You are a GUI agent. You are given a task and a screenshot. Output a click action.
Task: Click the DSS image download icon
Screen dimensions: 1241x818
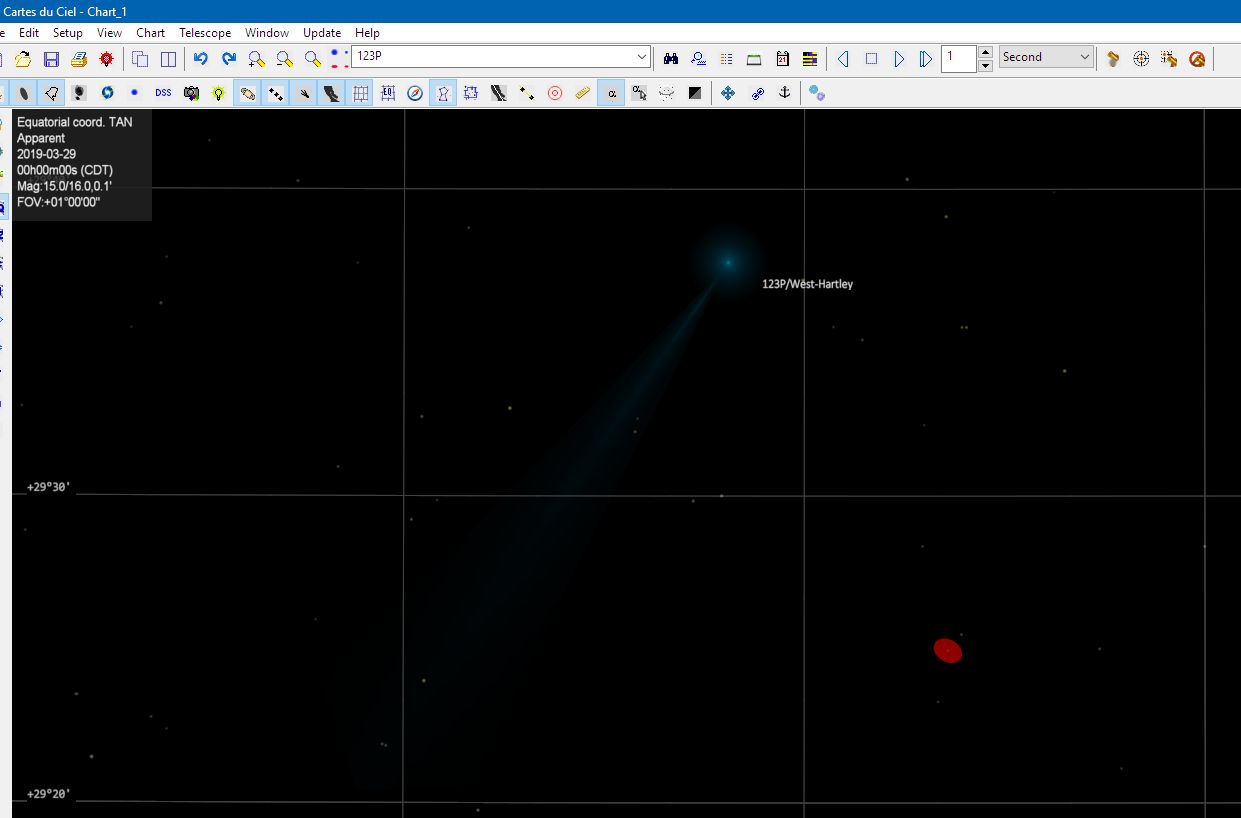(163, 93)
